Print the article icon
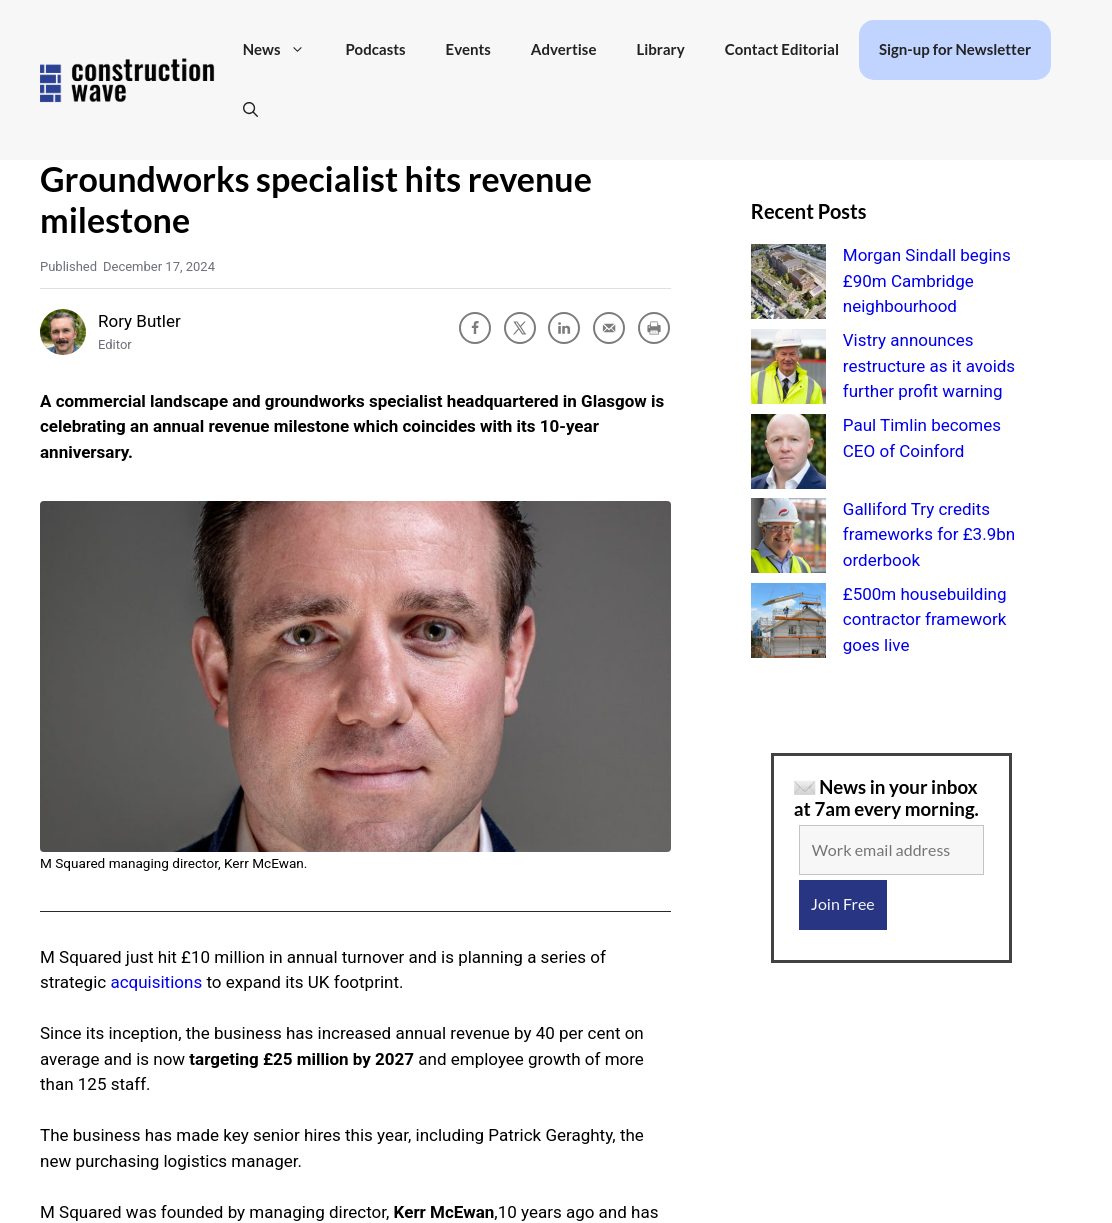 coord(654,328)
